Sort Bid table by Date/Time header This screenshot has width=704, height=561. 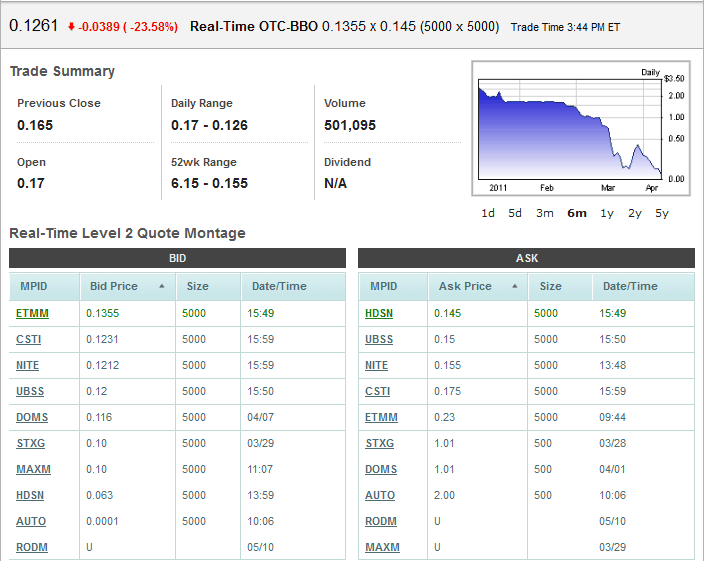tap(279, 286)
